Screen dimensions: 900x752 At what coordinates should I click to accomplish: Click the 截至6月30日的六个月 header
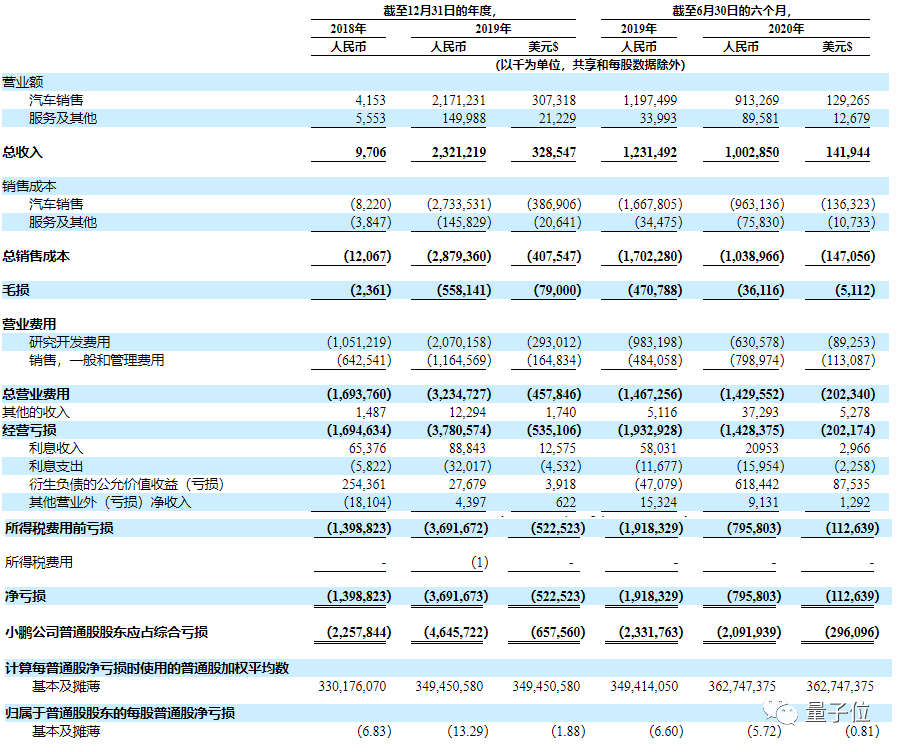tap(741, 11)
